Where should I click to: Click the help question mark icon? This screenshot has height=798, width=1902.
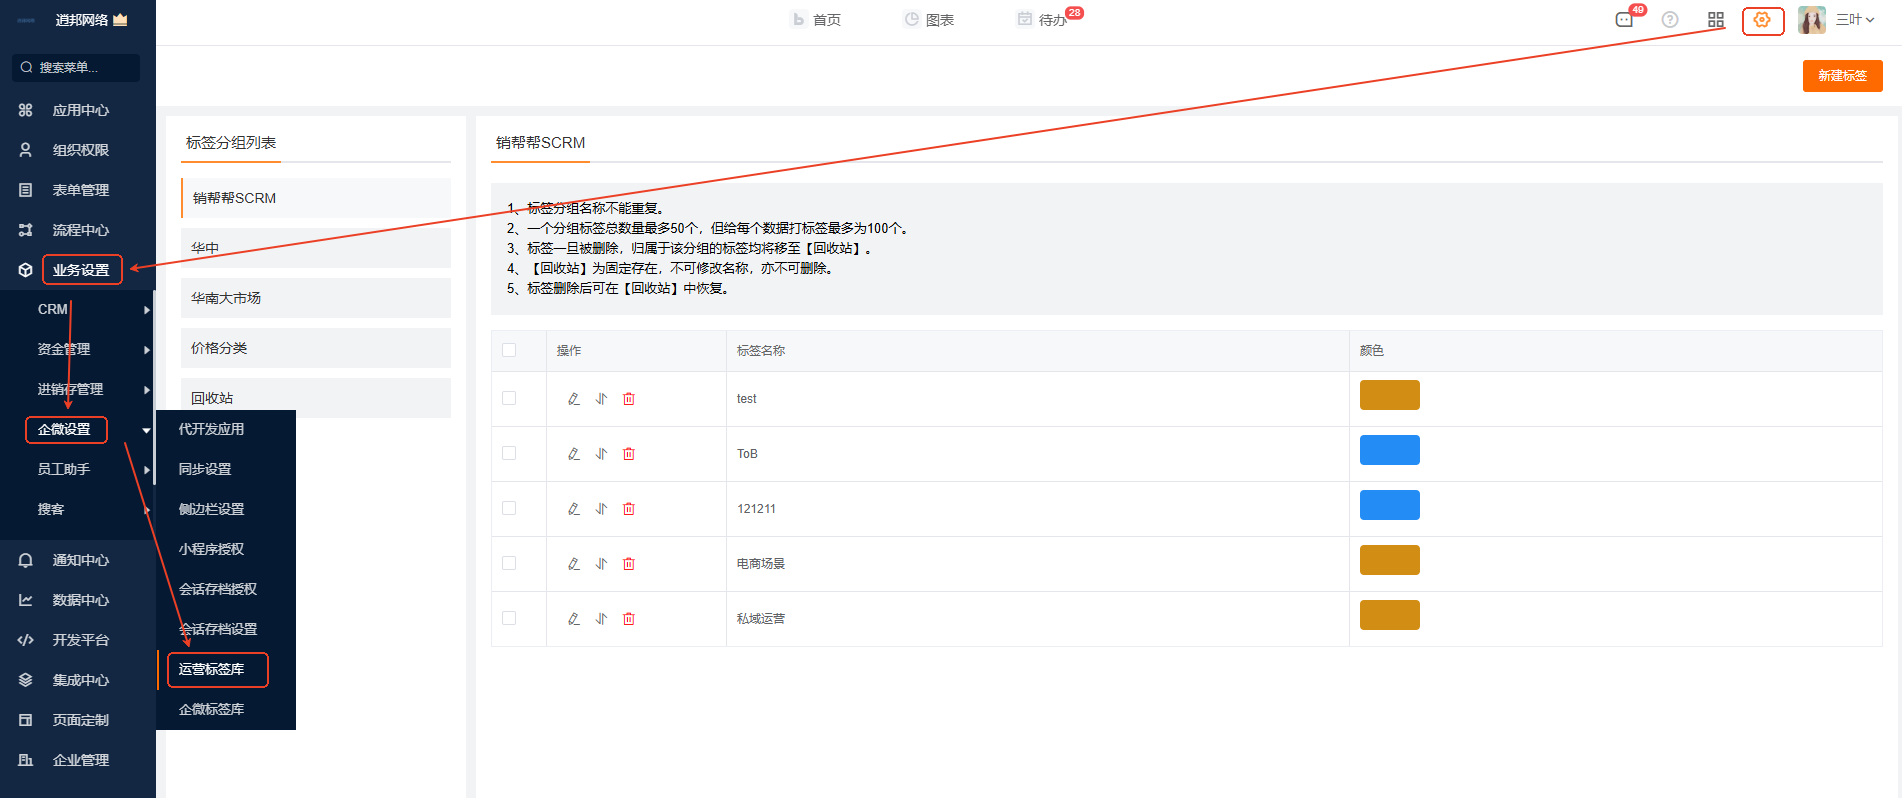1670,20
